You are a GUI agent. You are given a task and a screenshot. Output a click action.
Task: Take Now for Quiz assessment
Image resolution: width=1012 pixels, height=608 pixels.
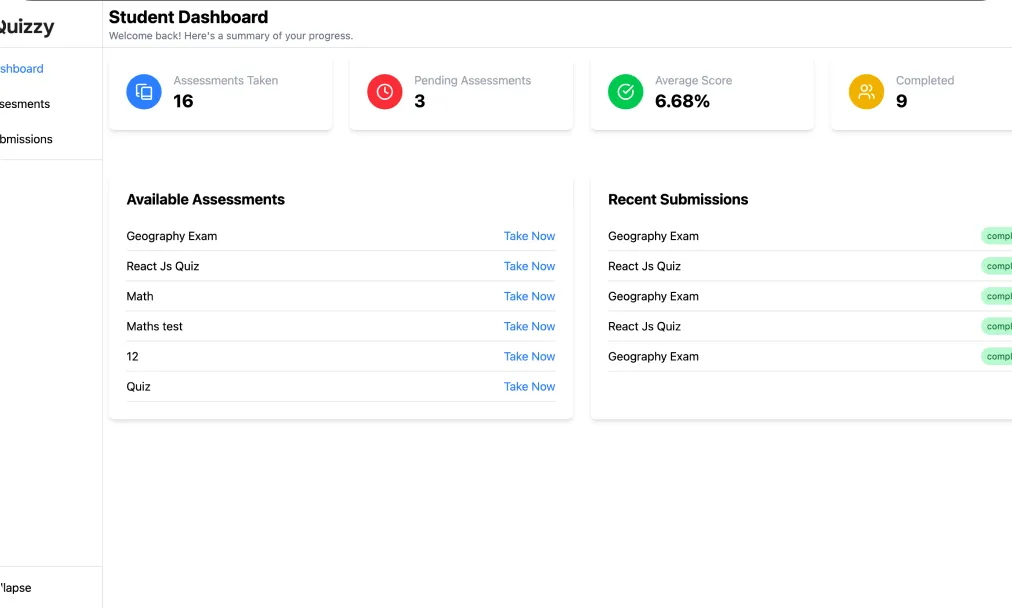coord(529,387)
